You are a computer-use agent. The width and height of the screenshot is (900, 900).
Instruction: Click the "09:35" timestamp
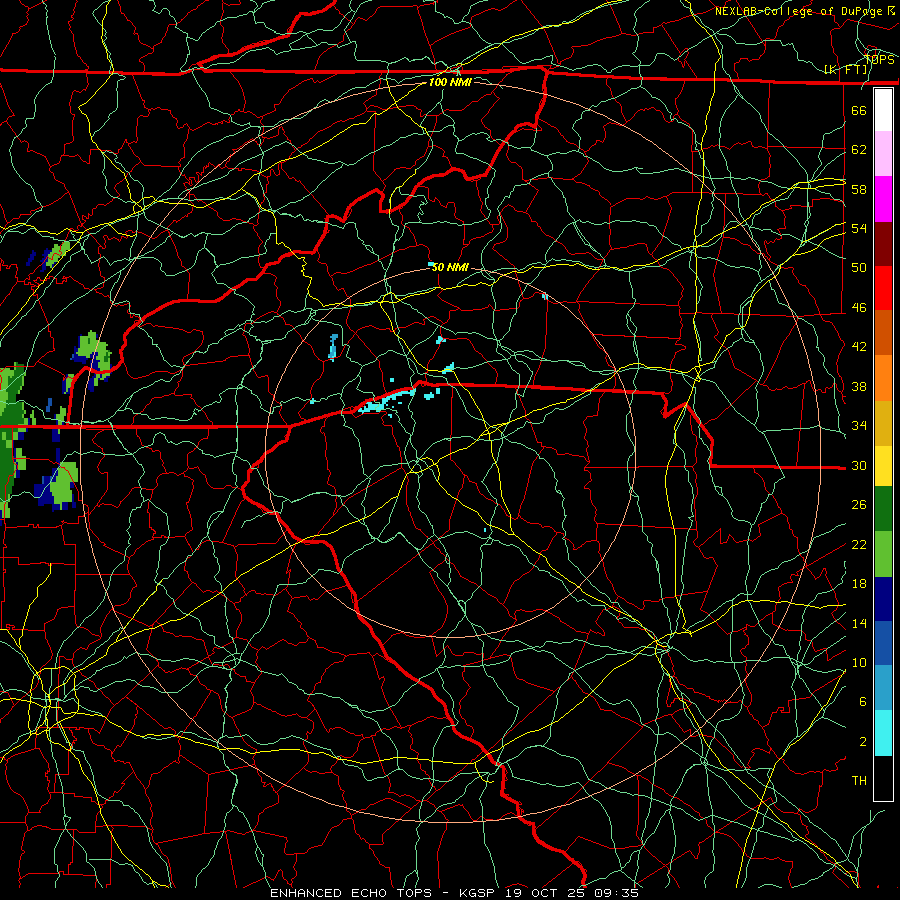[618, 893]
